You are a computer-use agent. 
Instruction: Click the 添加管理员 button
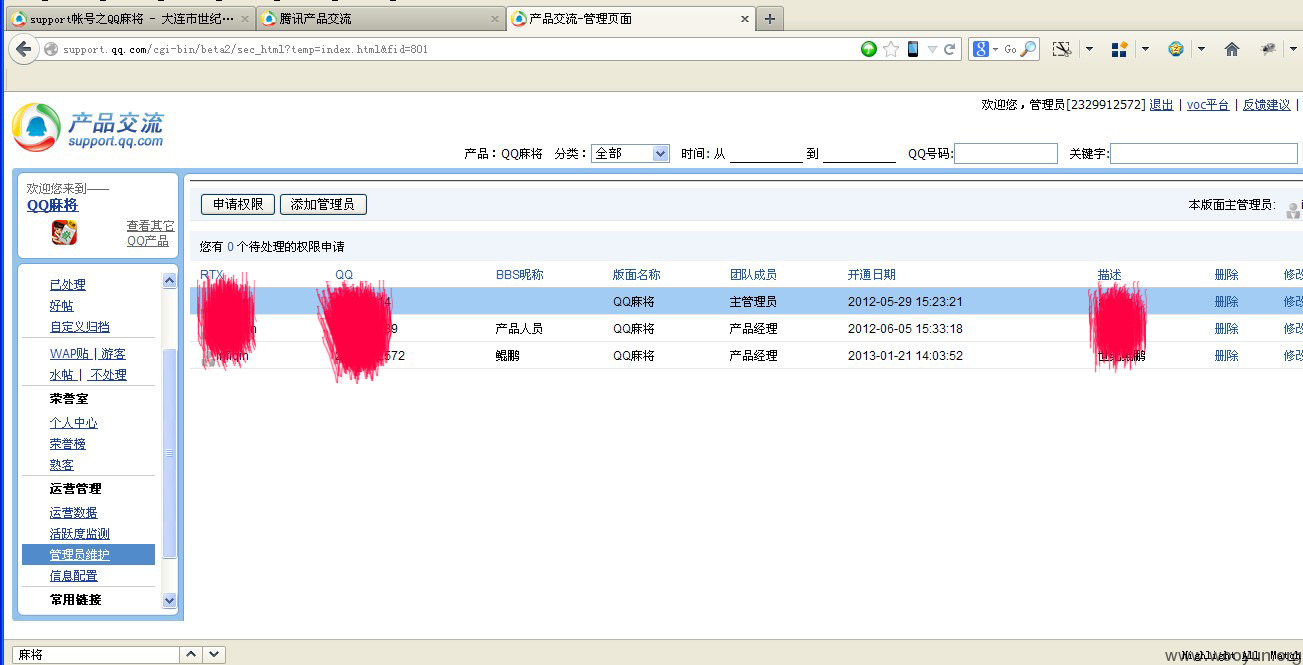click(x=323, y=204)
